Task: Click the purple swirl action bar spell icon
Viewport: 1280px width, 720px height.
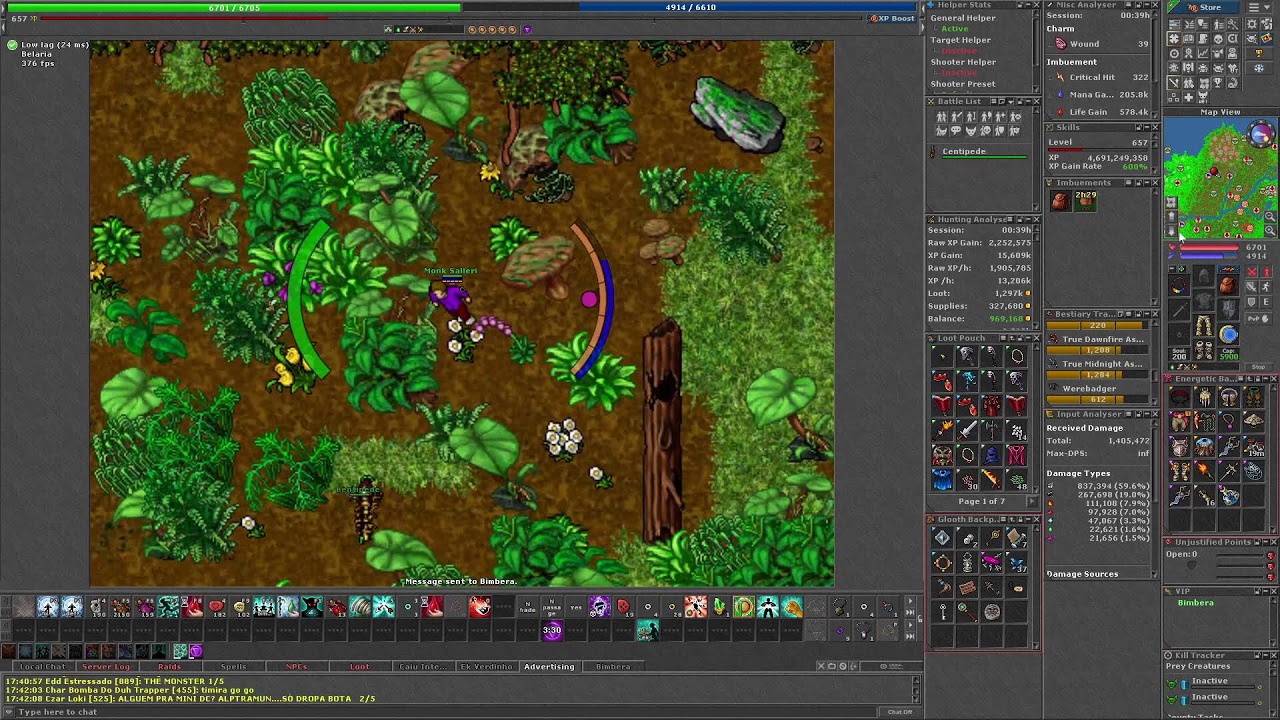Action: pos(600,606)
